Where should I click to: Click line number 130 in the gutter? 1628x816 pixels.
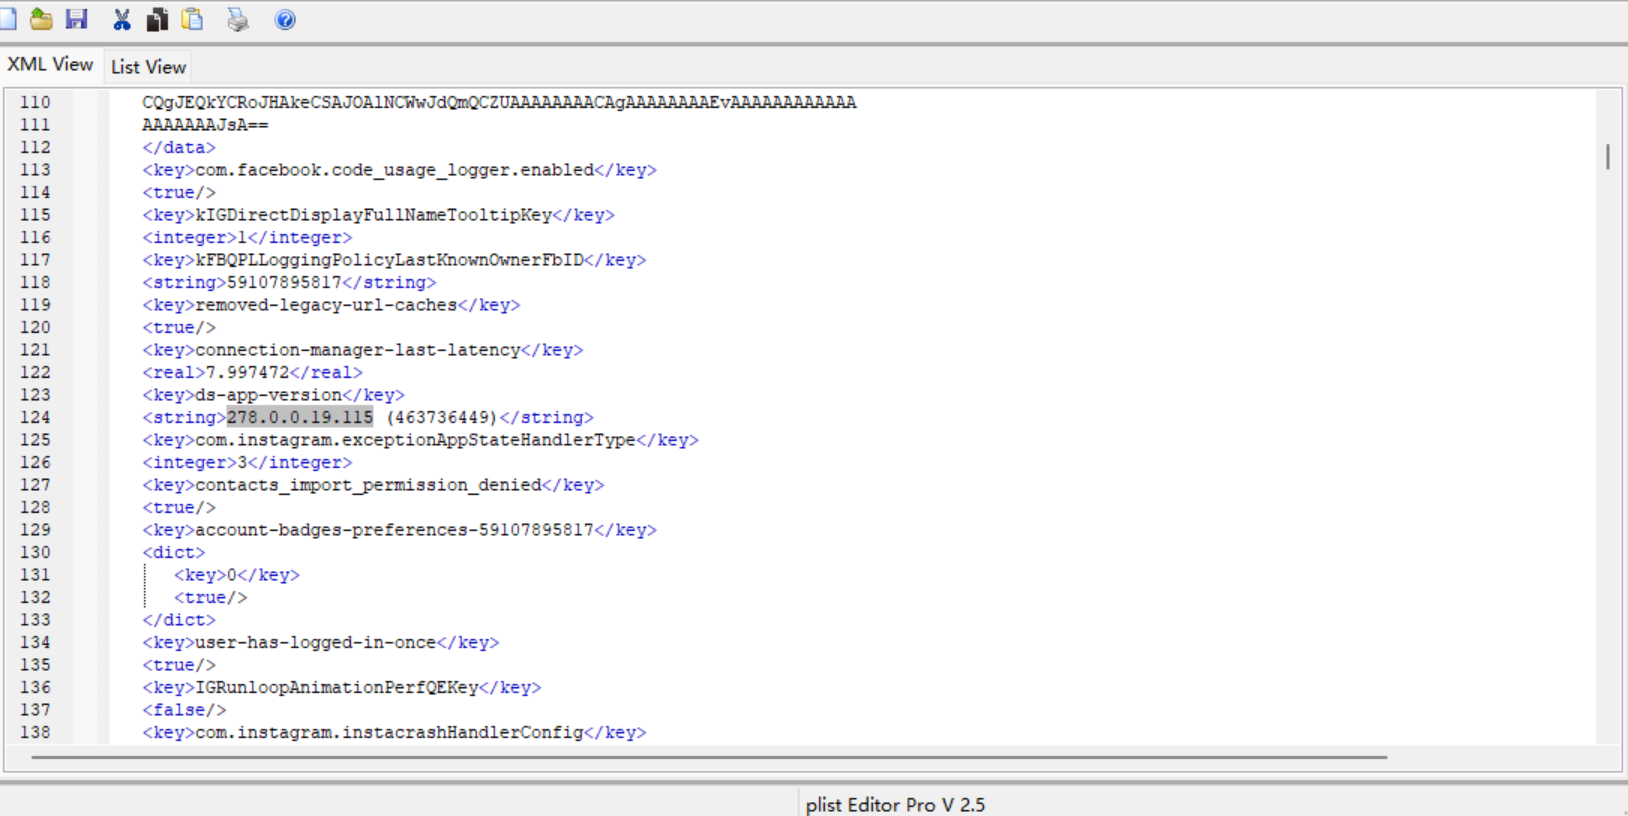pyautogui.click(x=35, y=553)
